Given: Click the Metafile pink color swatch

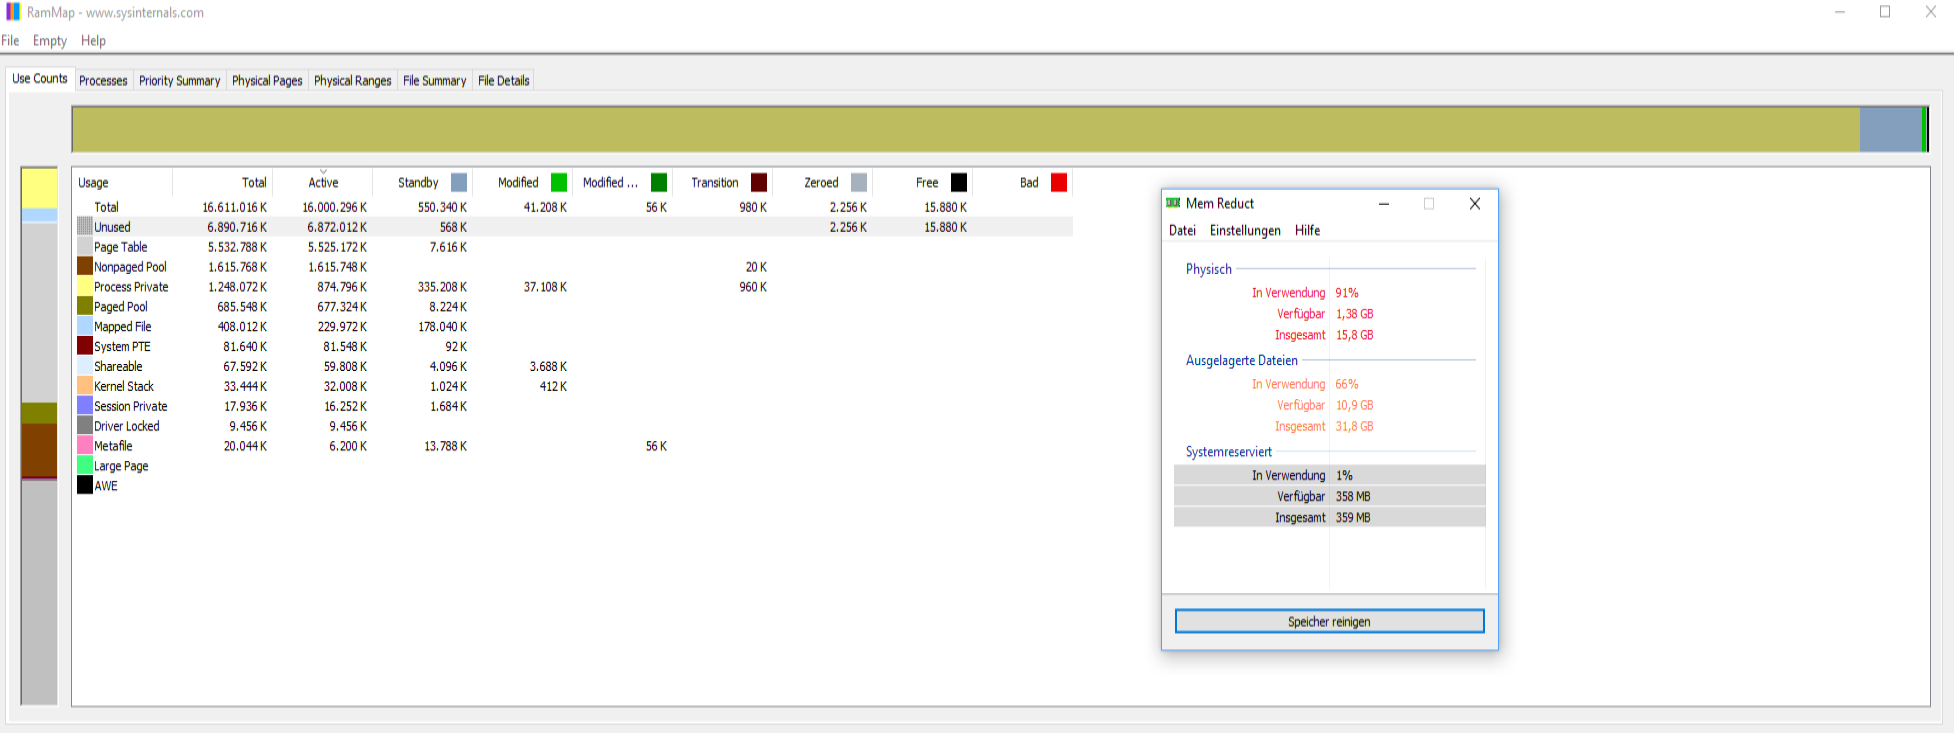Looking at the screenshot, I should point(85,446).
